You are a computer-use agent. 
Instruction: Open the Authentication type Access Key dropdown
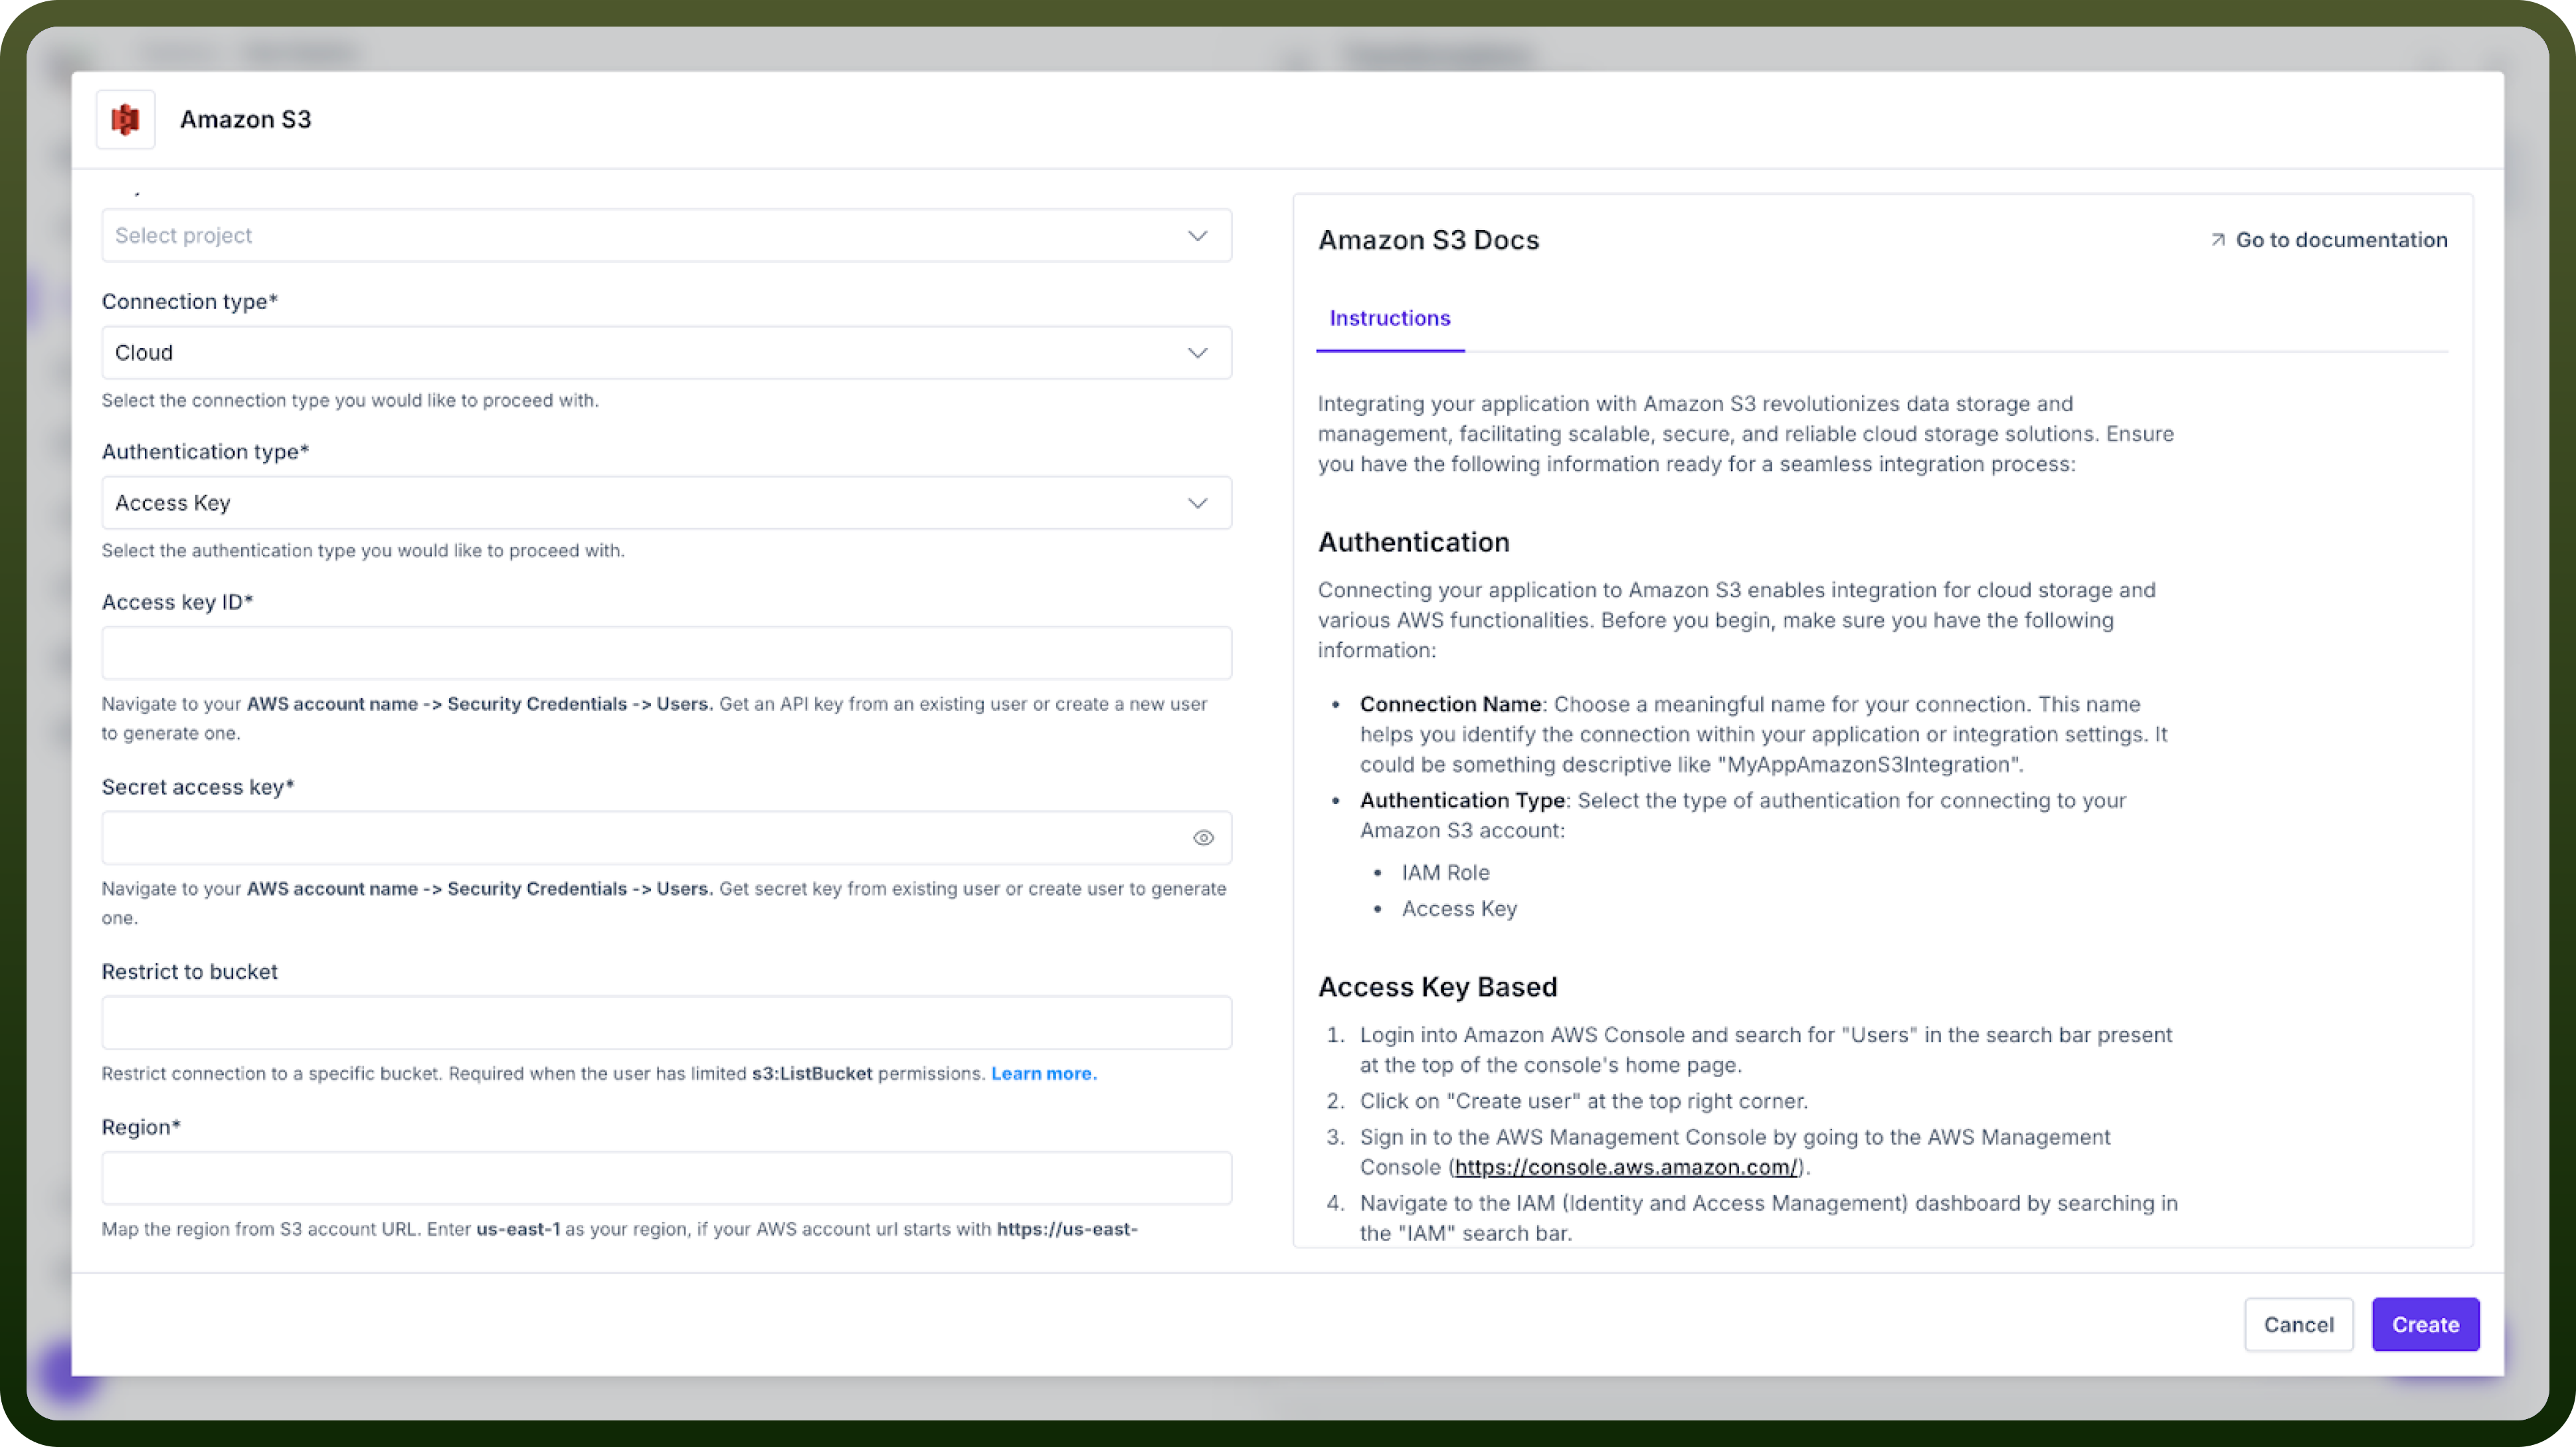click(x=666, y=503)
